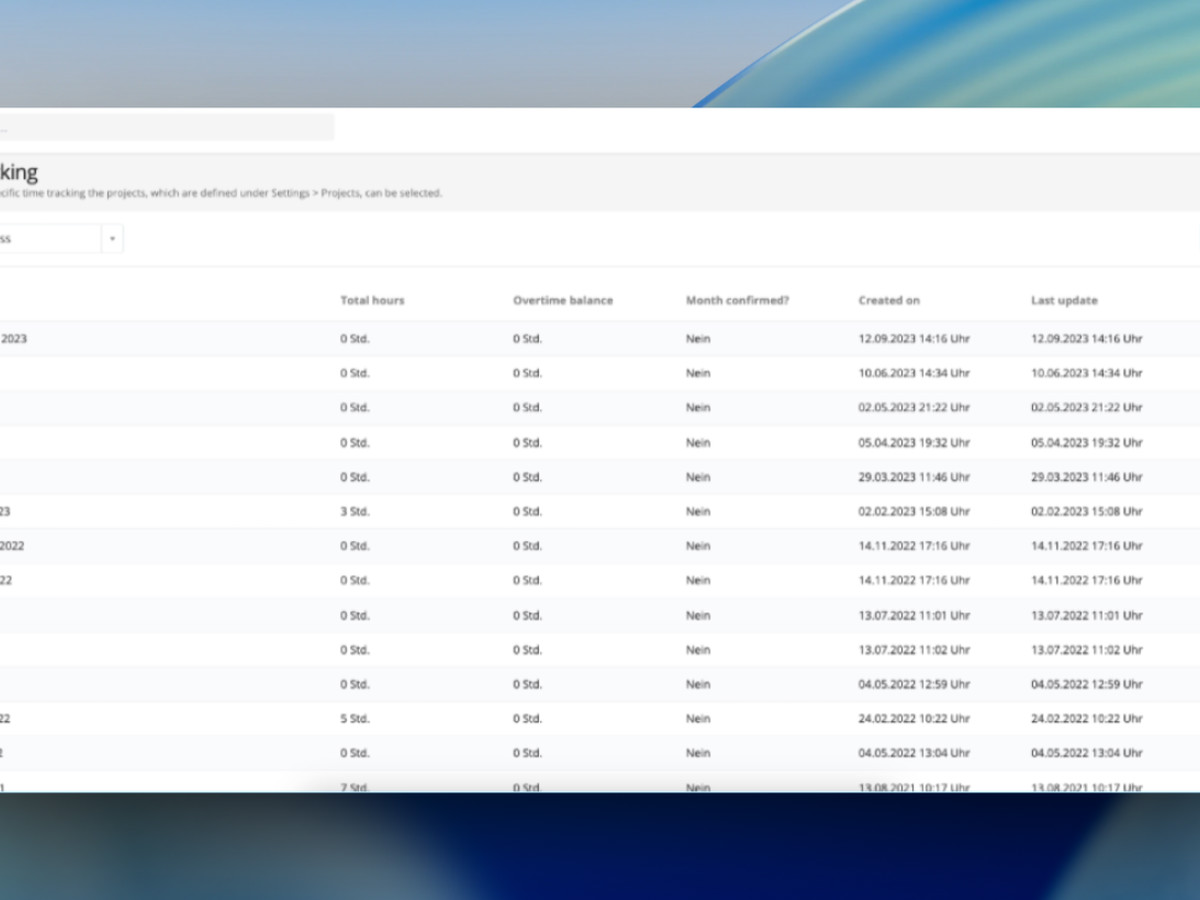1200x900 pixels.
Task: Click "Nein" in the 02.02.2023 row
Action: tap(698, 511)
